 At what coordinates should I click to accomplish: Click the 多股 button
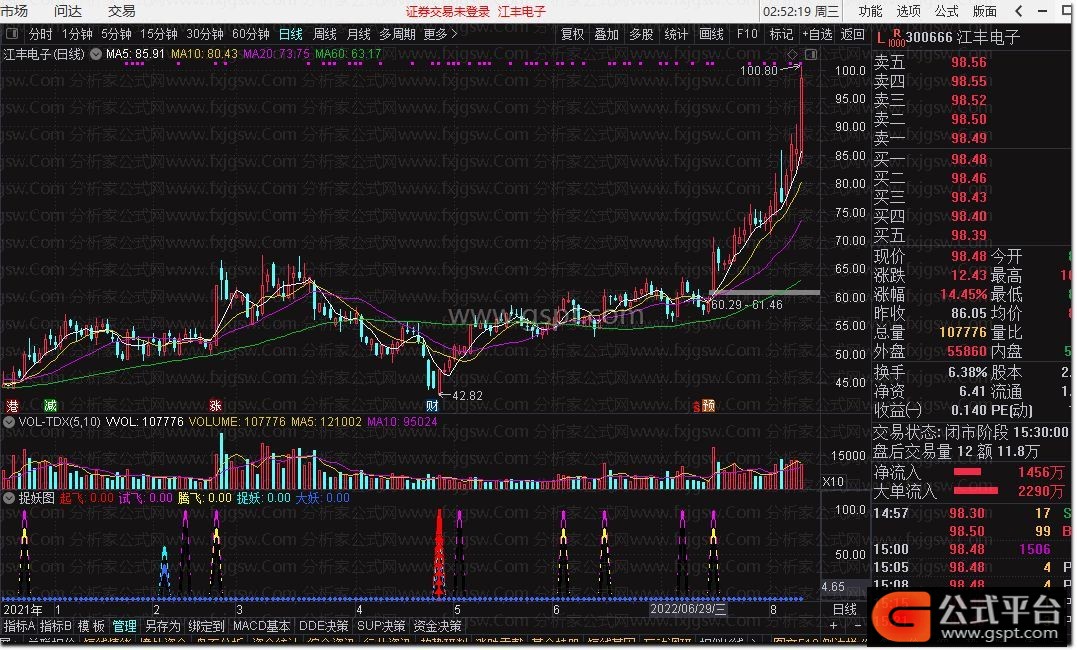pyautogui.click(x=641, y=34)
